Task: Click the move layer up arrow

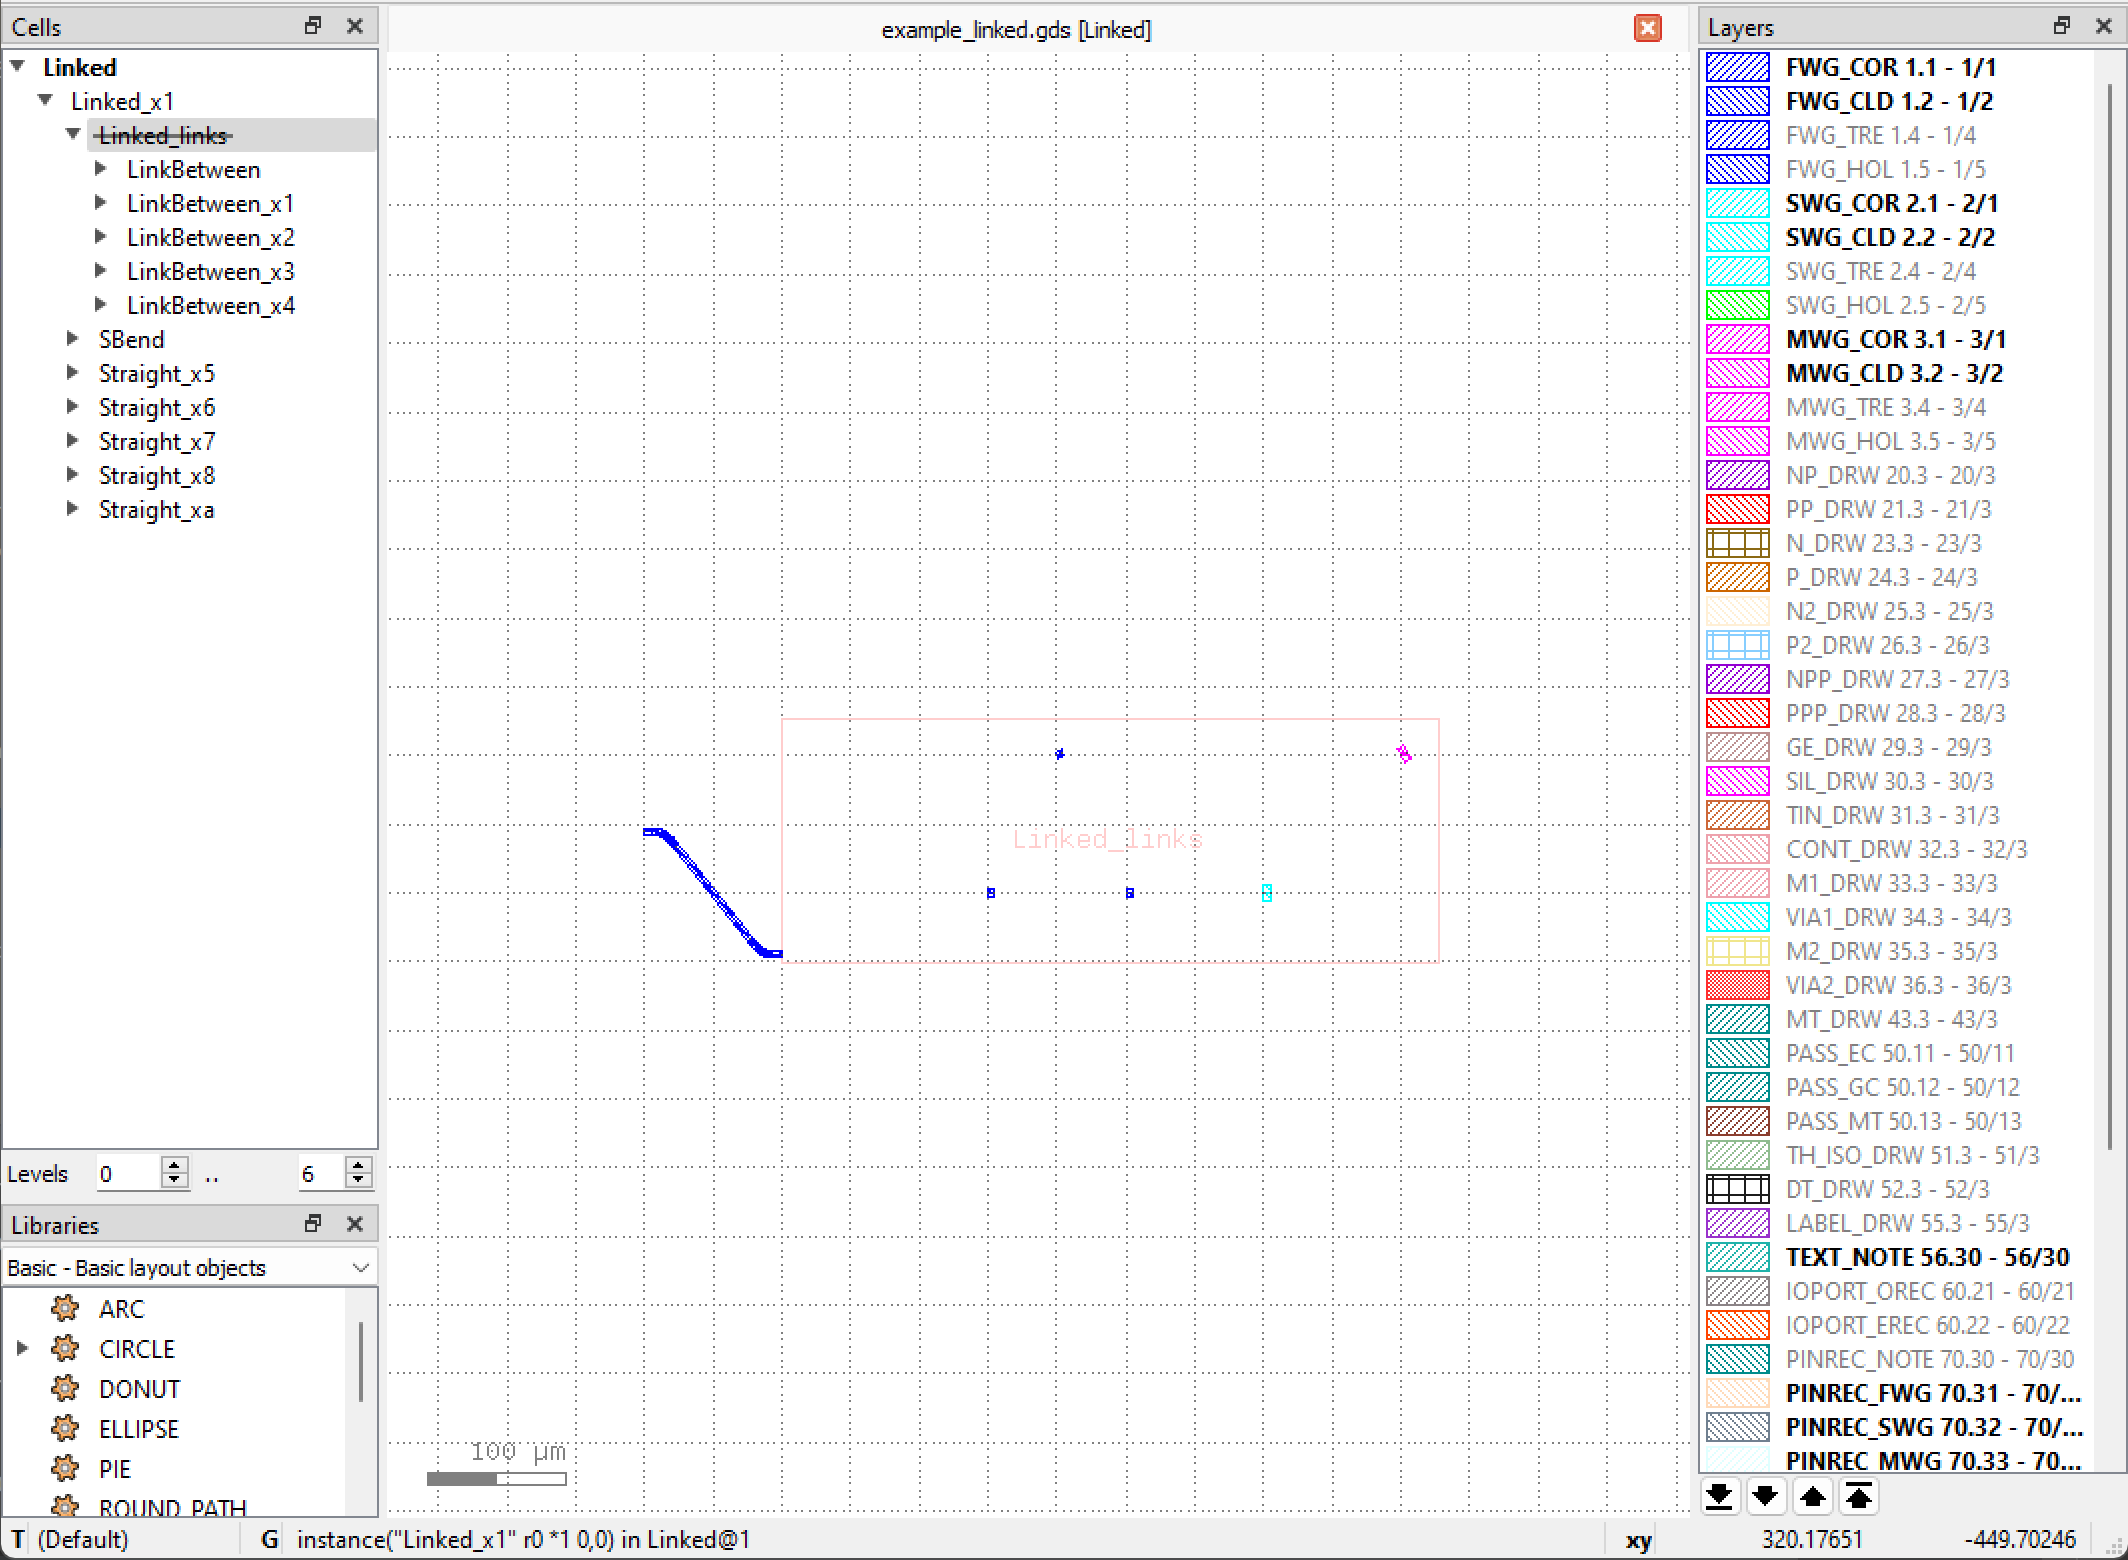Action: pyautogui.click(x=1812, y=1496)
